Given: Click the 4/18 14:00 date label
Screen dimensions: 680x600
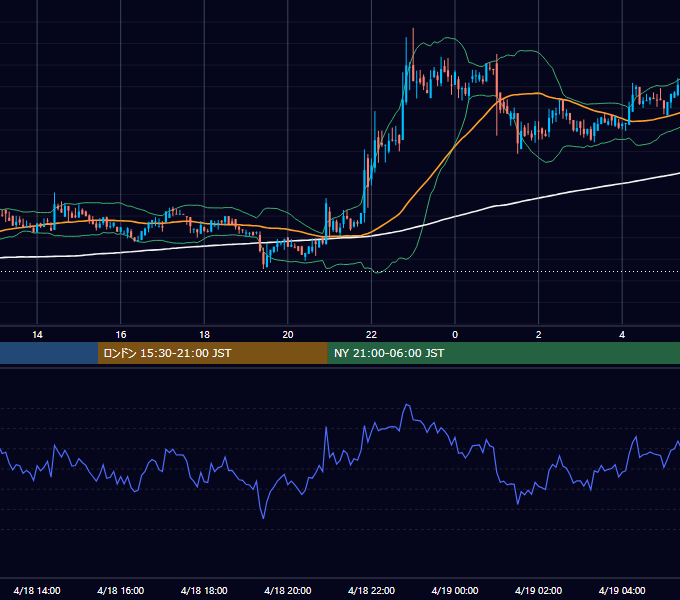Looking at the screenshot, I should [x=37, y=590].
